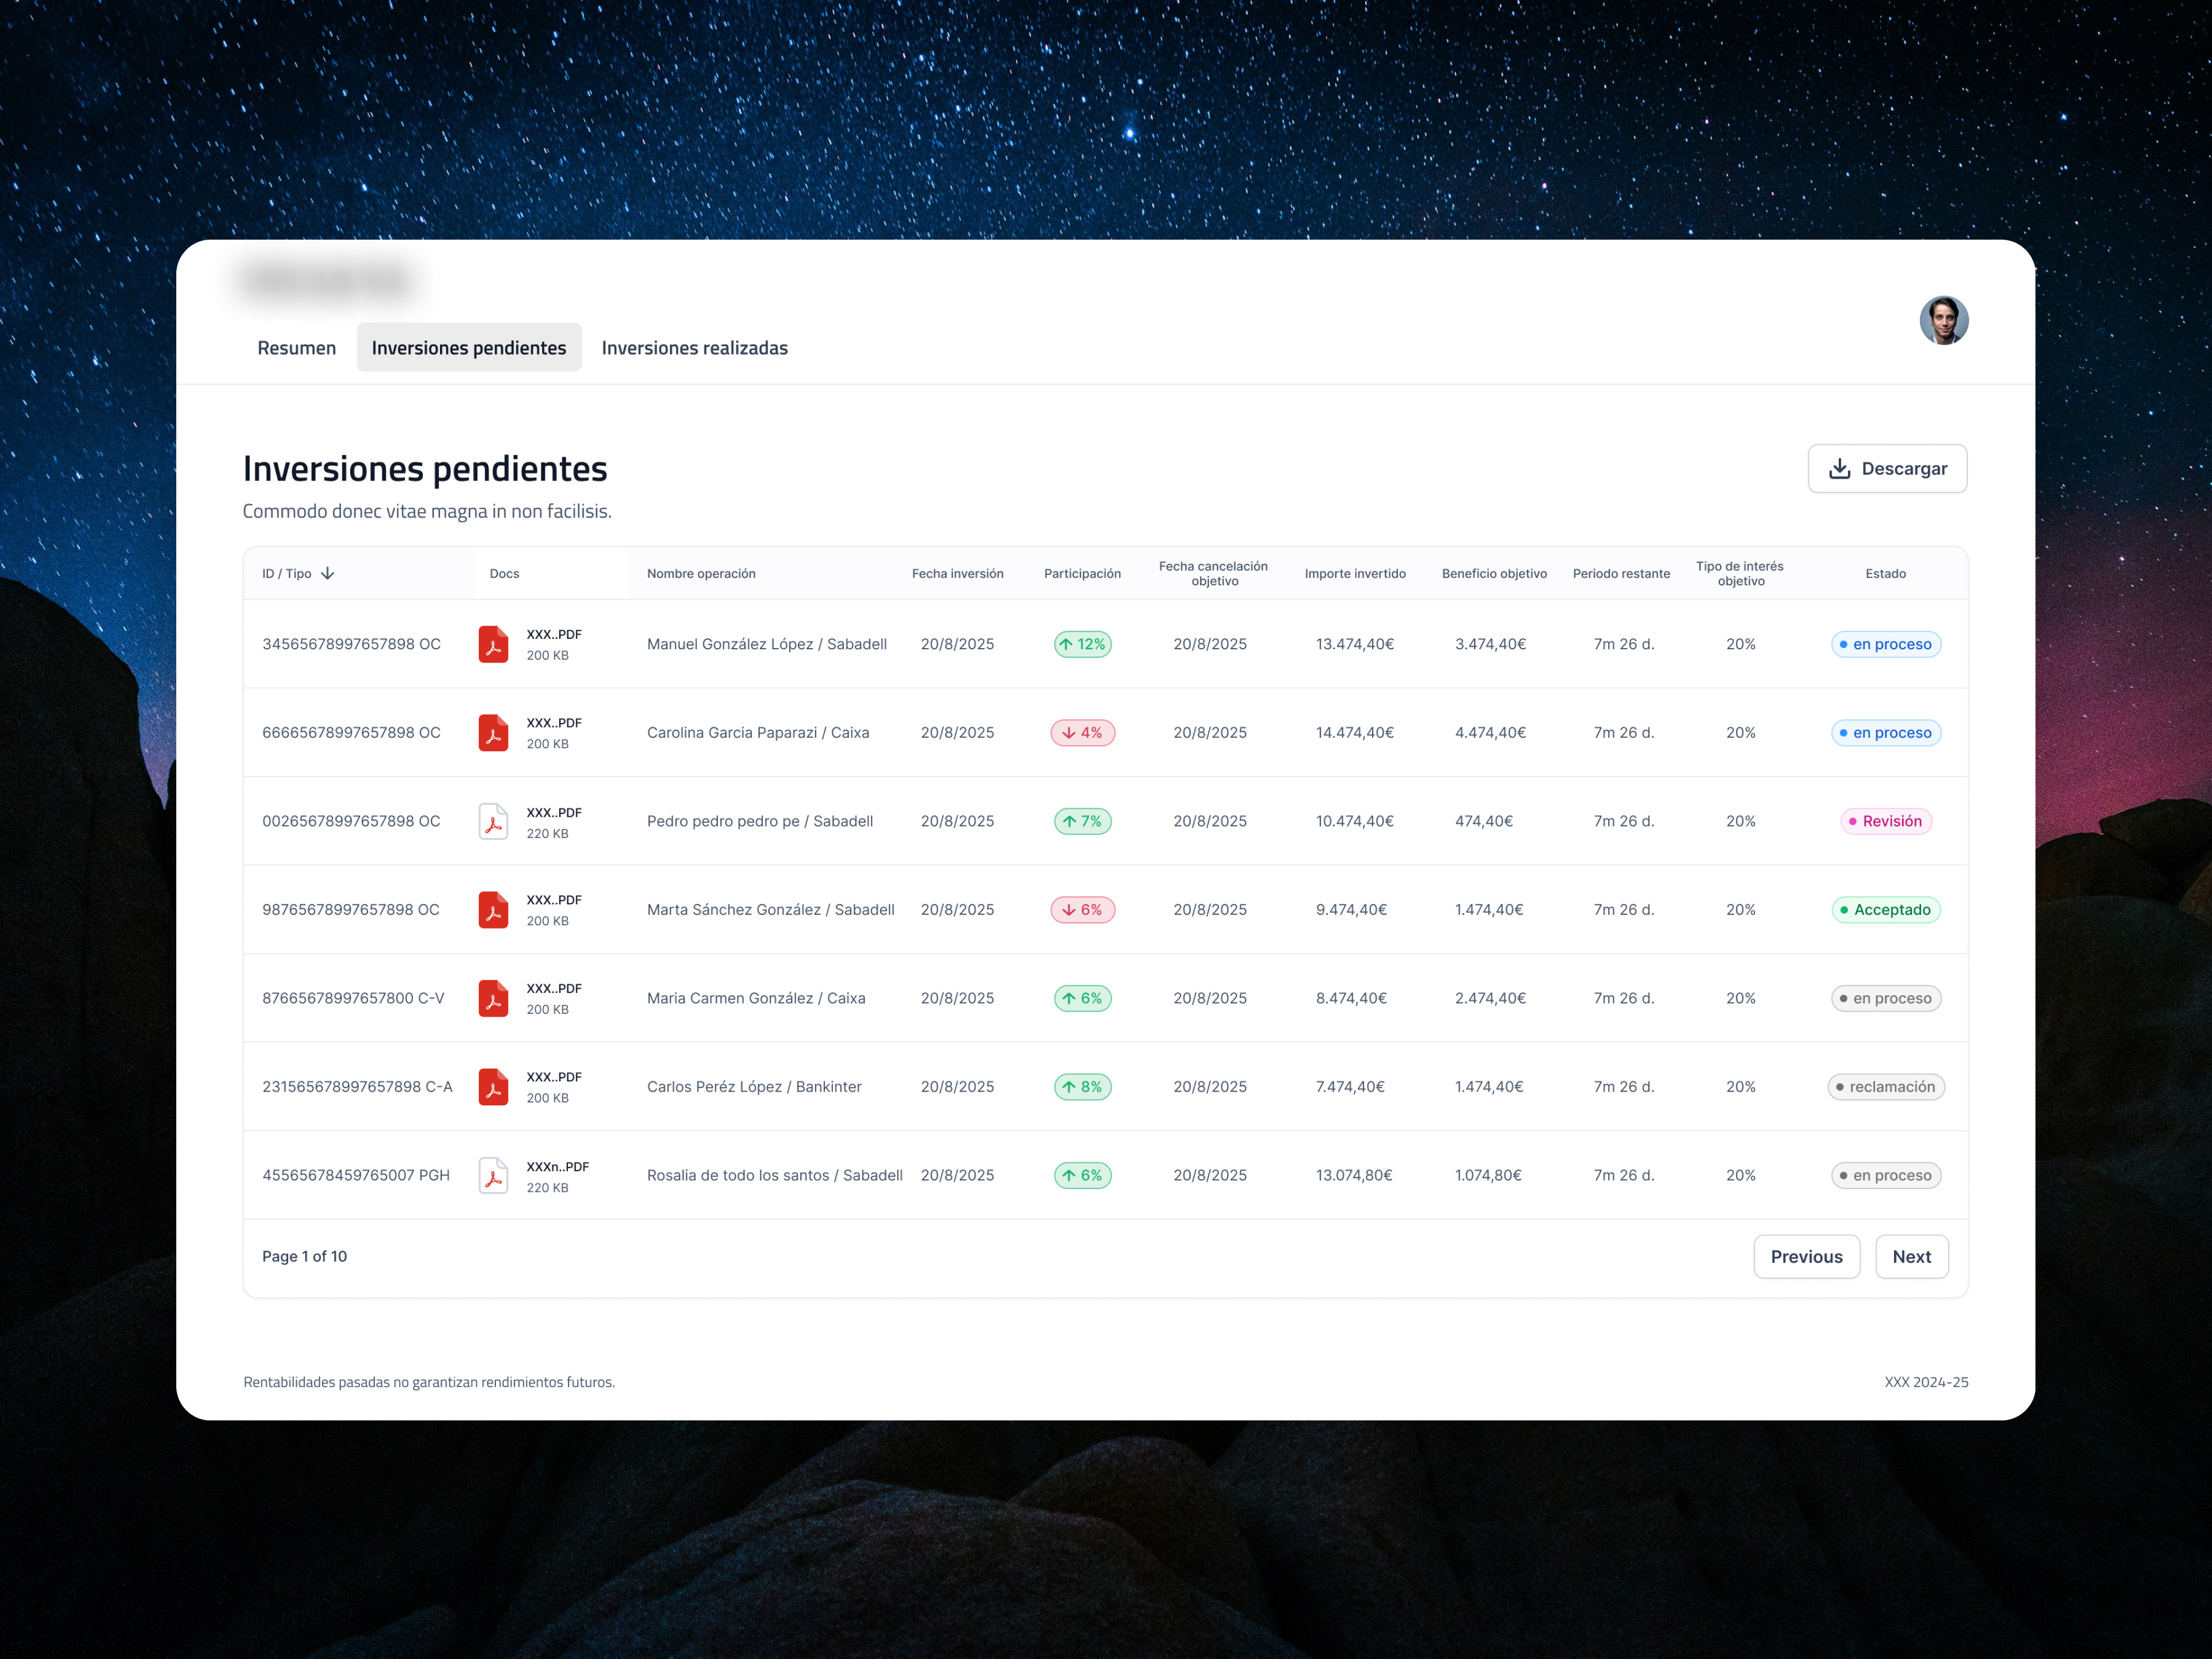
Task: Click the reclamación status pill for Carlos Peréz
Action: 1886,1086
